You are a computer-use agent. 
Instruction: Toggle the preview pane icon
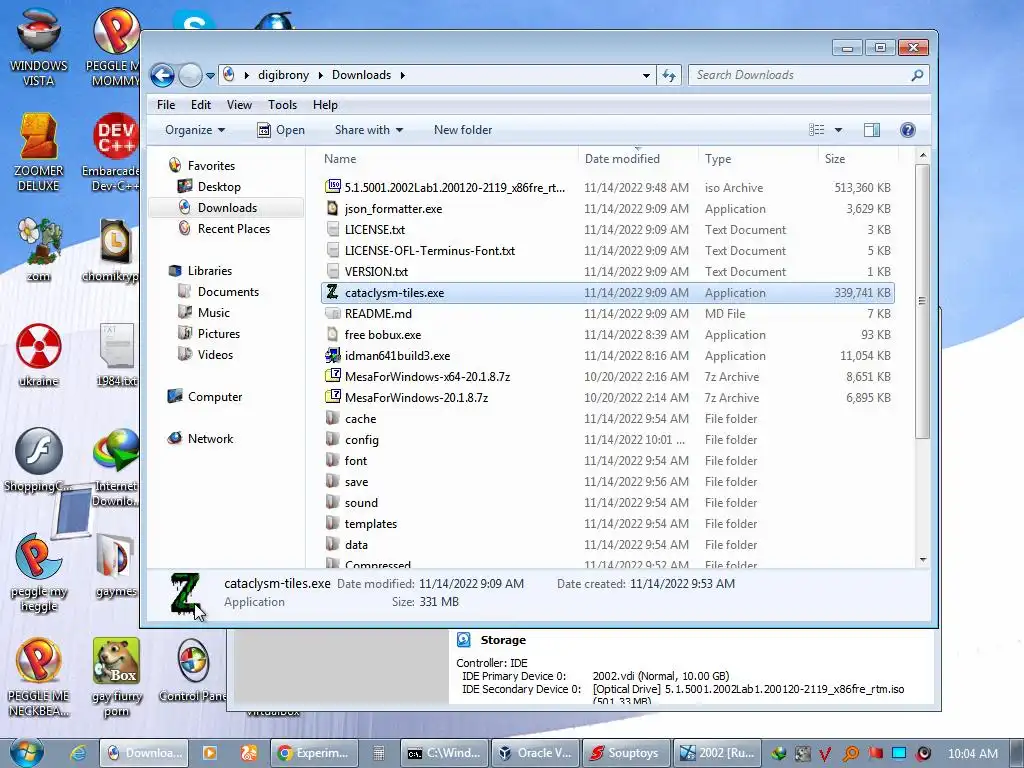pos(872,130)
